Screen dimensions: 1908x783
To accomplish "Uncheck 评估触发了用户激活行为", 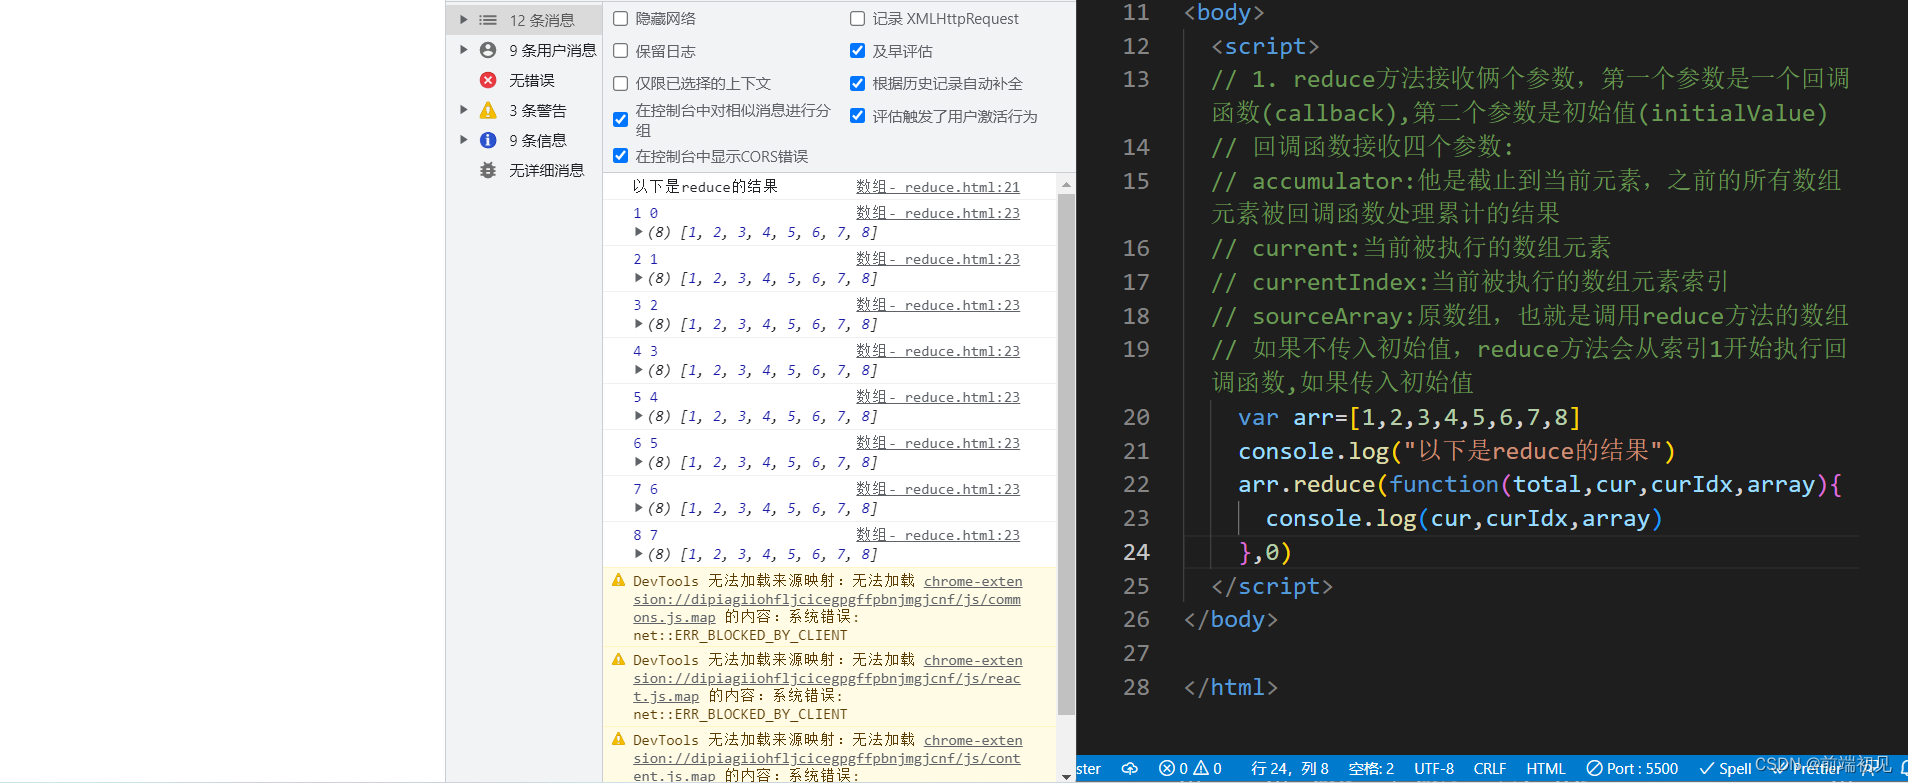I will [x=857, y=116].
